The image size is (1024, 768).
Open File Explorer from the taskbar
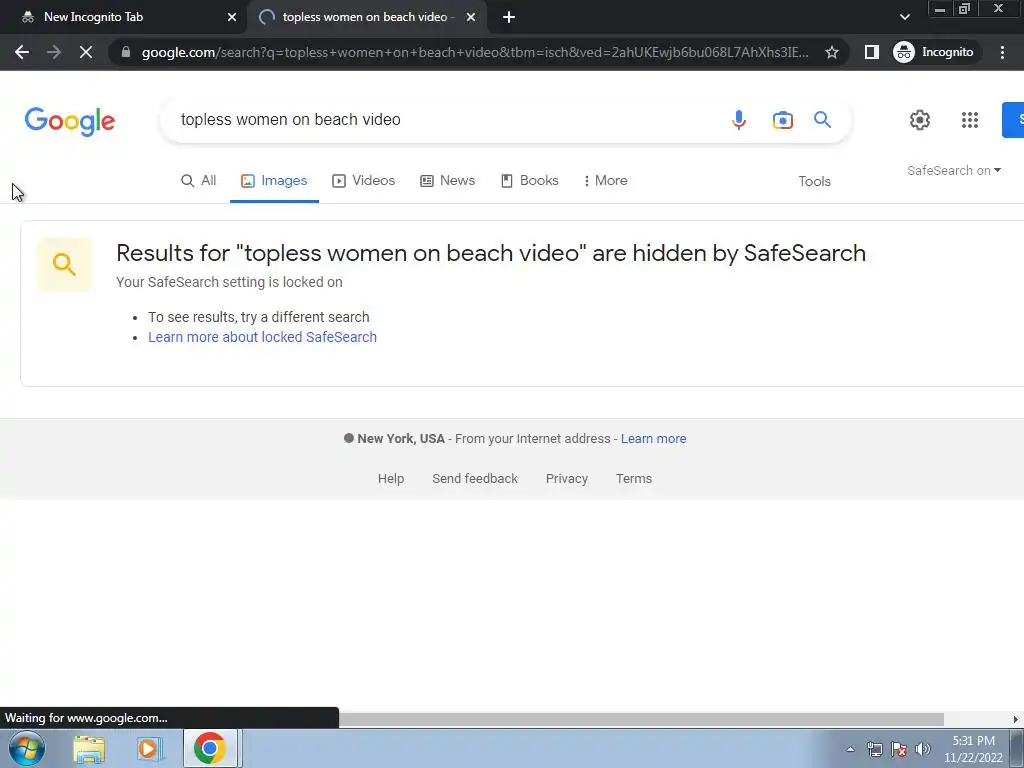tap(89, 749)
